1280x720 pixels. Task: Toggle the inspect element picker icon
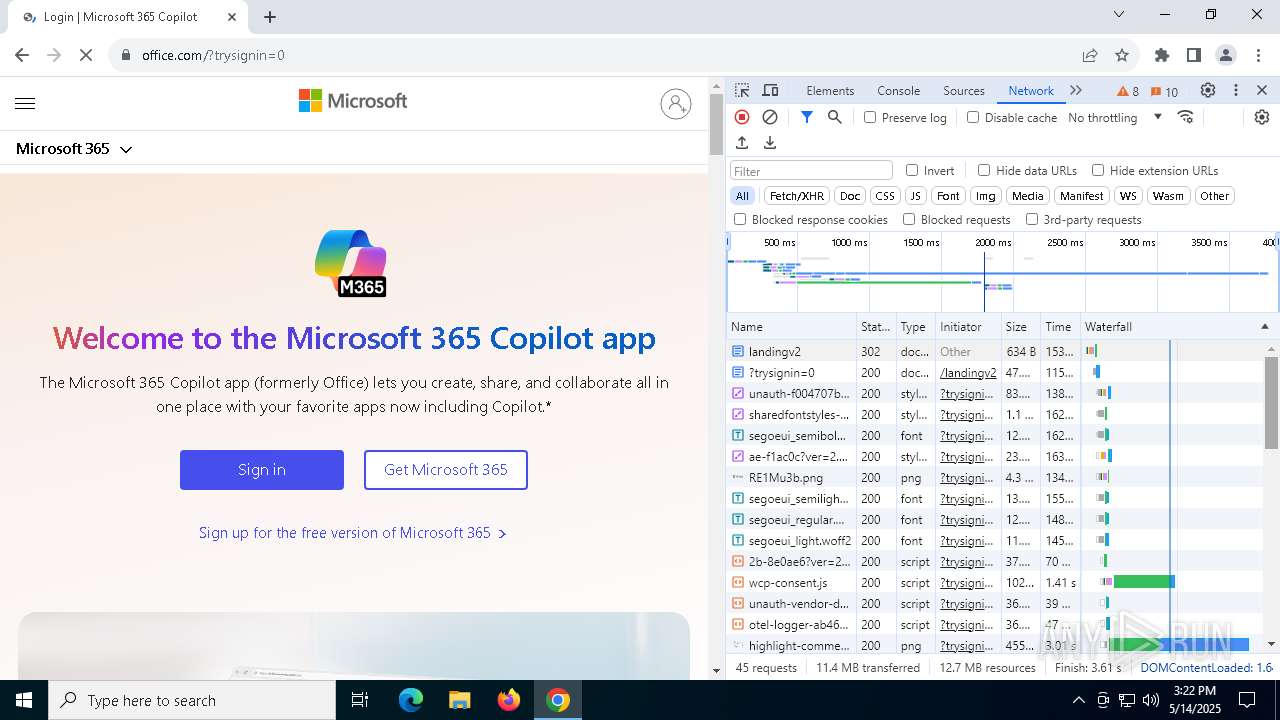tap(742, 90)
